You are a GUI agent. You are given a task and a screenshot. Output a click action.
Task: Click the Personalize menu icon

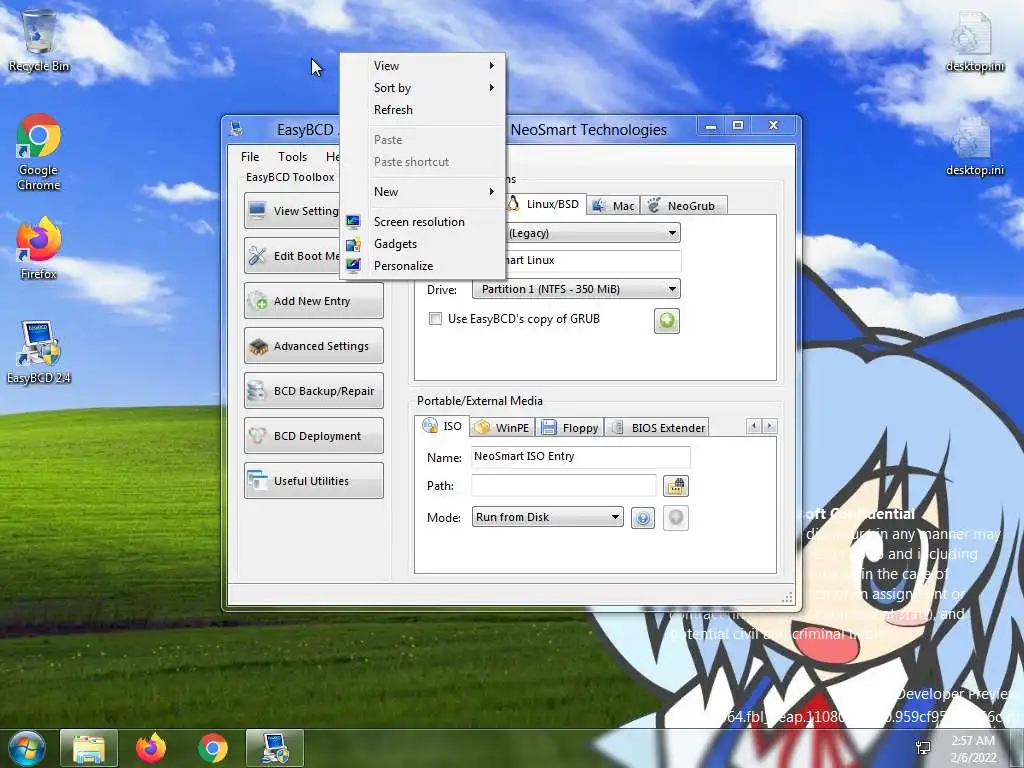coord(353,266)
